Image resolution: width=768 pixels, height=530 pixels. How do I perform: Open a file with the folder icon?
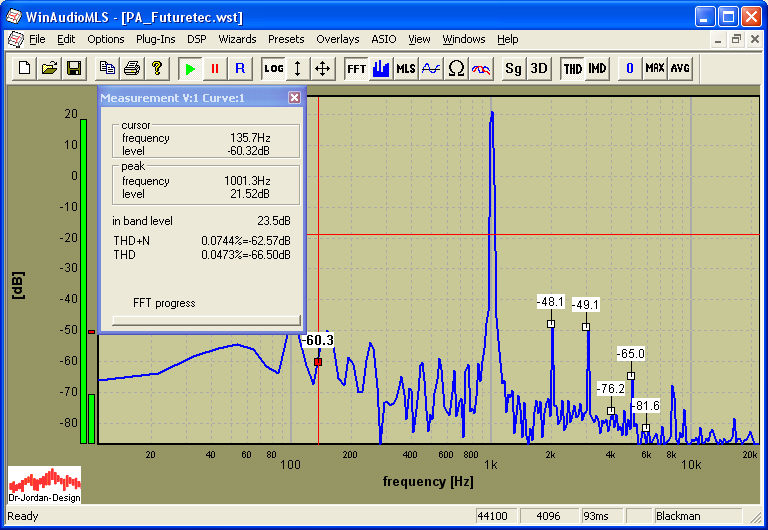point(49,68)
